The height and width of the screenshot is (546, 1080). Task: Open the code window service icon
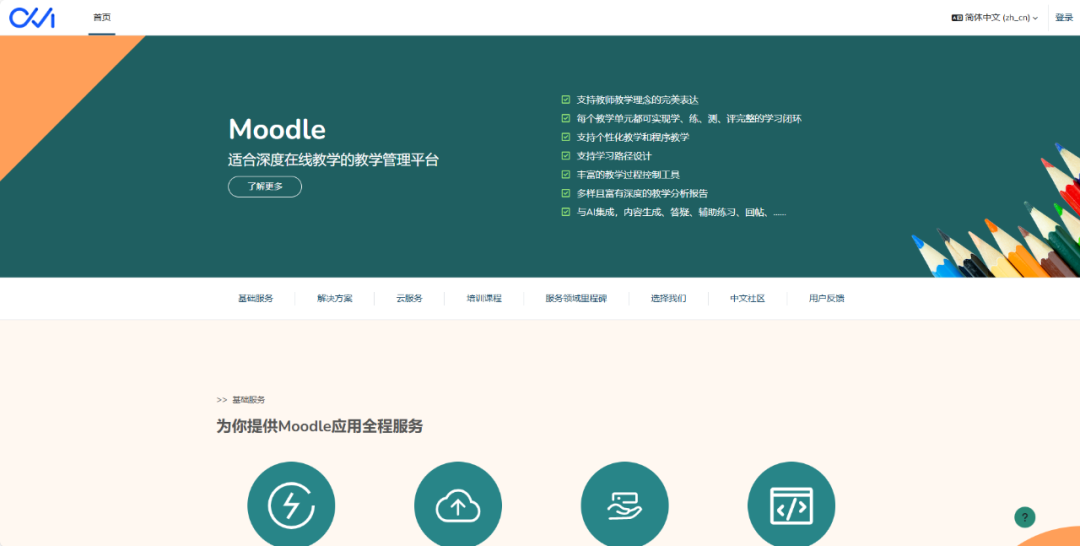pos(791,506)
